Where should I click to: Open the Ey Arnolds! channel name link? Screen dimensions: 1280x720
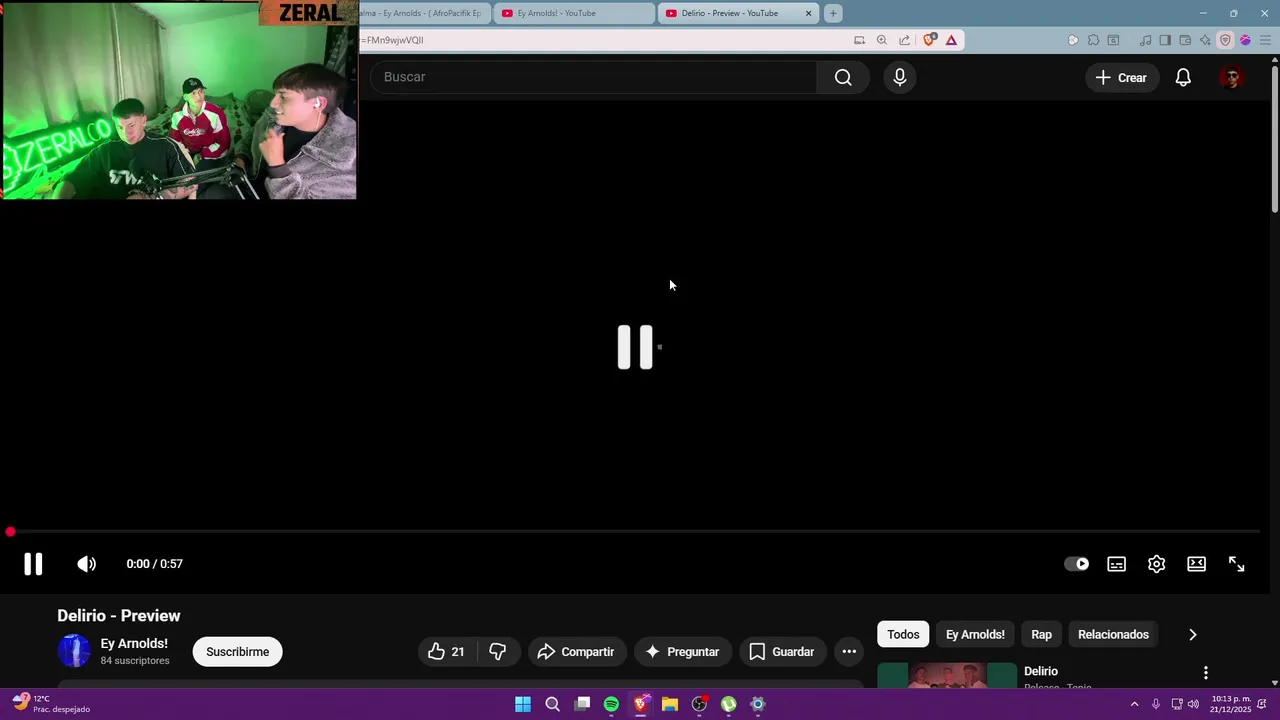pos(134,643)
